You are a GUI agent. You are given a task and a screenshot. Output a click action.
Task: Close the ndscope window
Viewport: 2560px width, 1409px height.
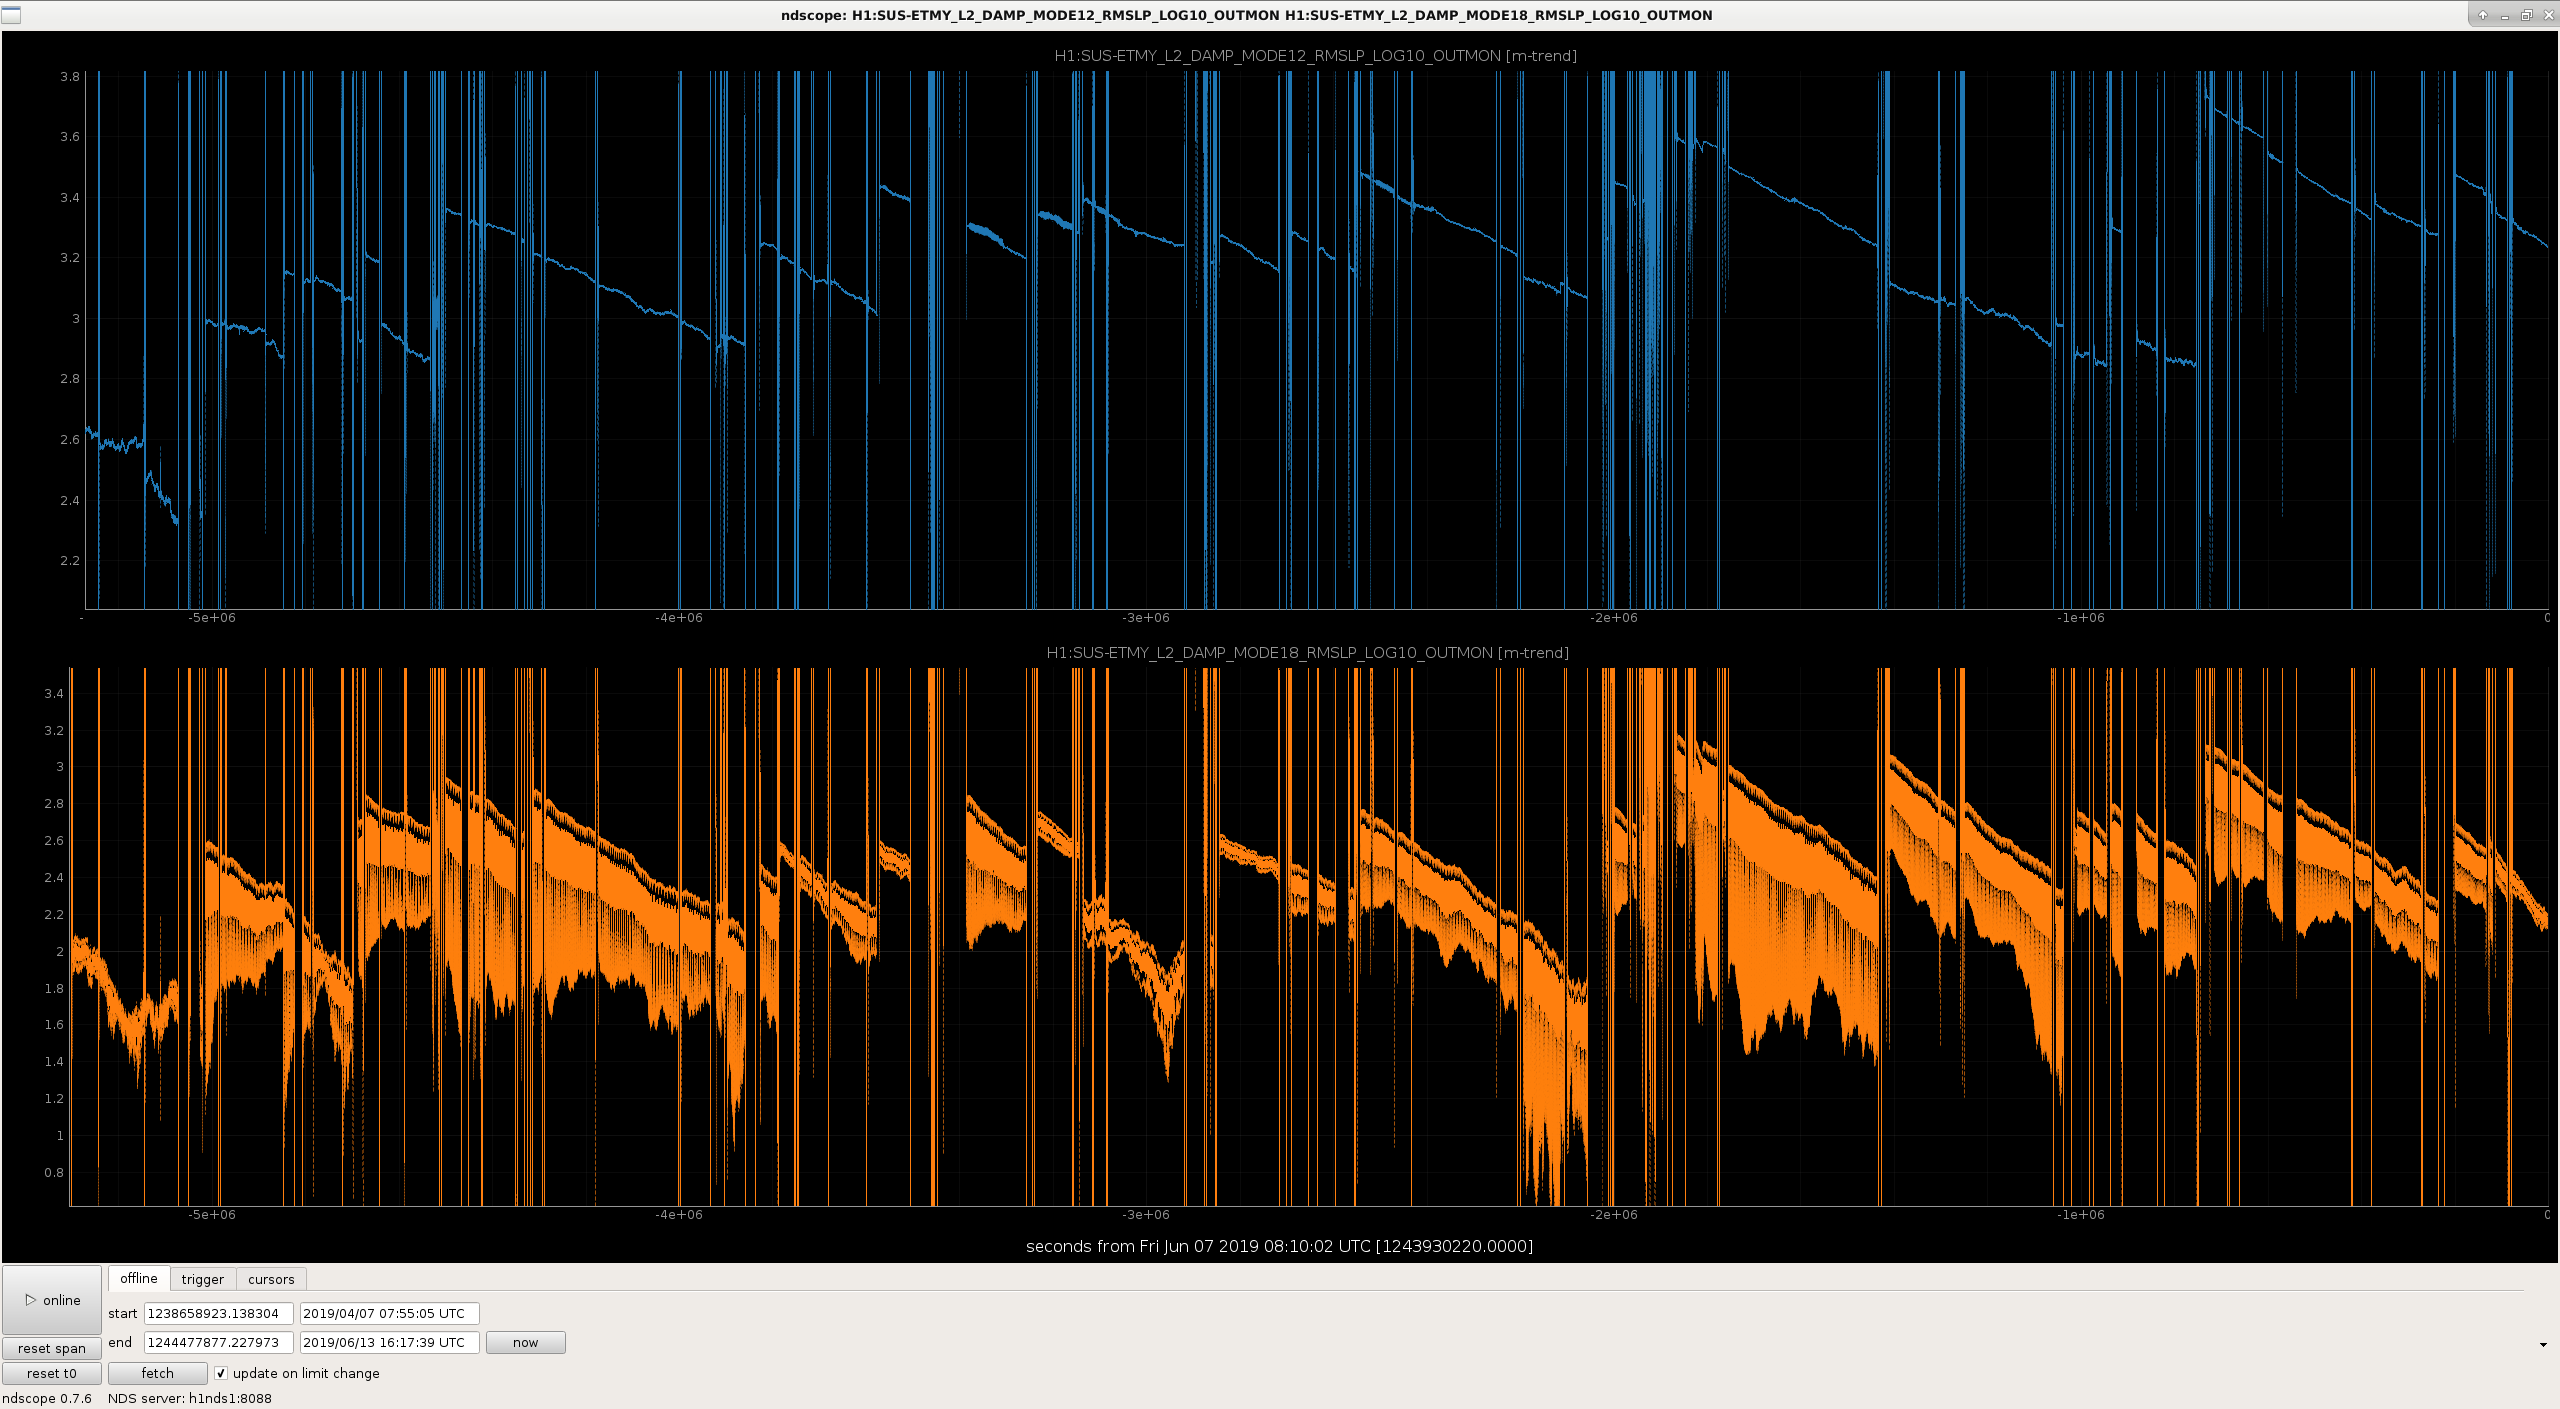[2547, 15]
